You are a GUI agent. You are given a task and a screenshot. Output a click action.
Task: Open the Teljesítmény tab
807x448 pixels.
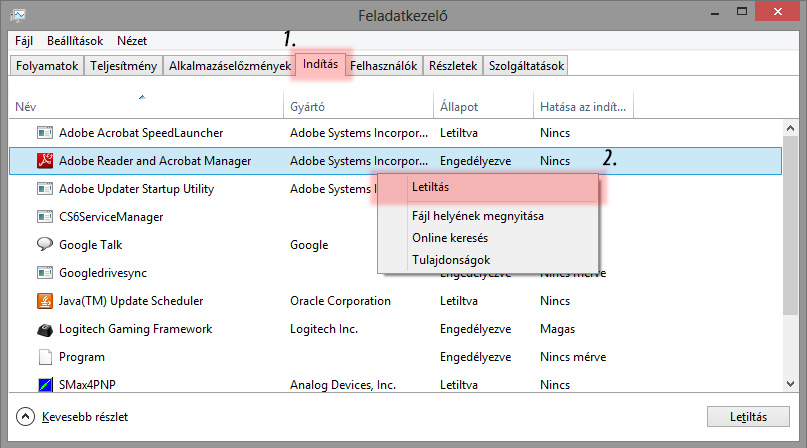tap(122, 66)
